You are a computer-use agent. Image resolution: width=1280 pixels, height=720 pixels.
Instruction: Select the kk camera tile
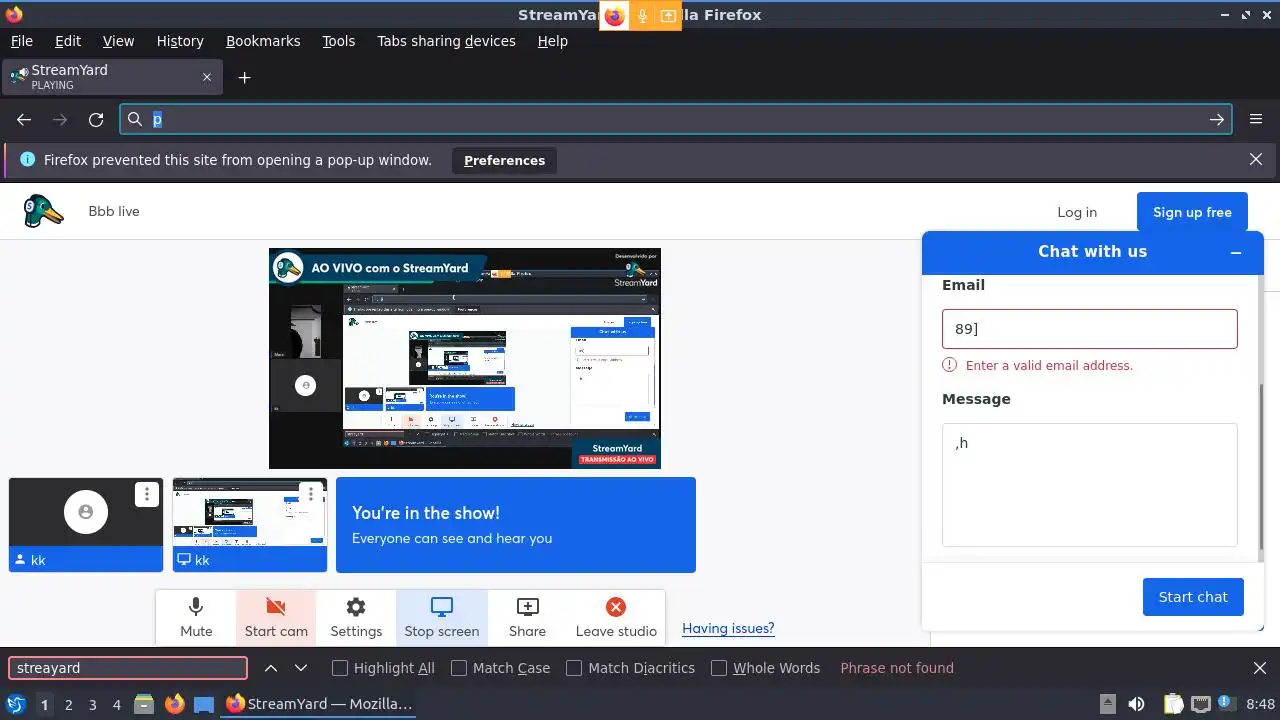click(x=86, y=525)
